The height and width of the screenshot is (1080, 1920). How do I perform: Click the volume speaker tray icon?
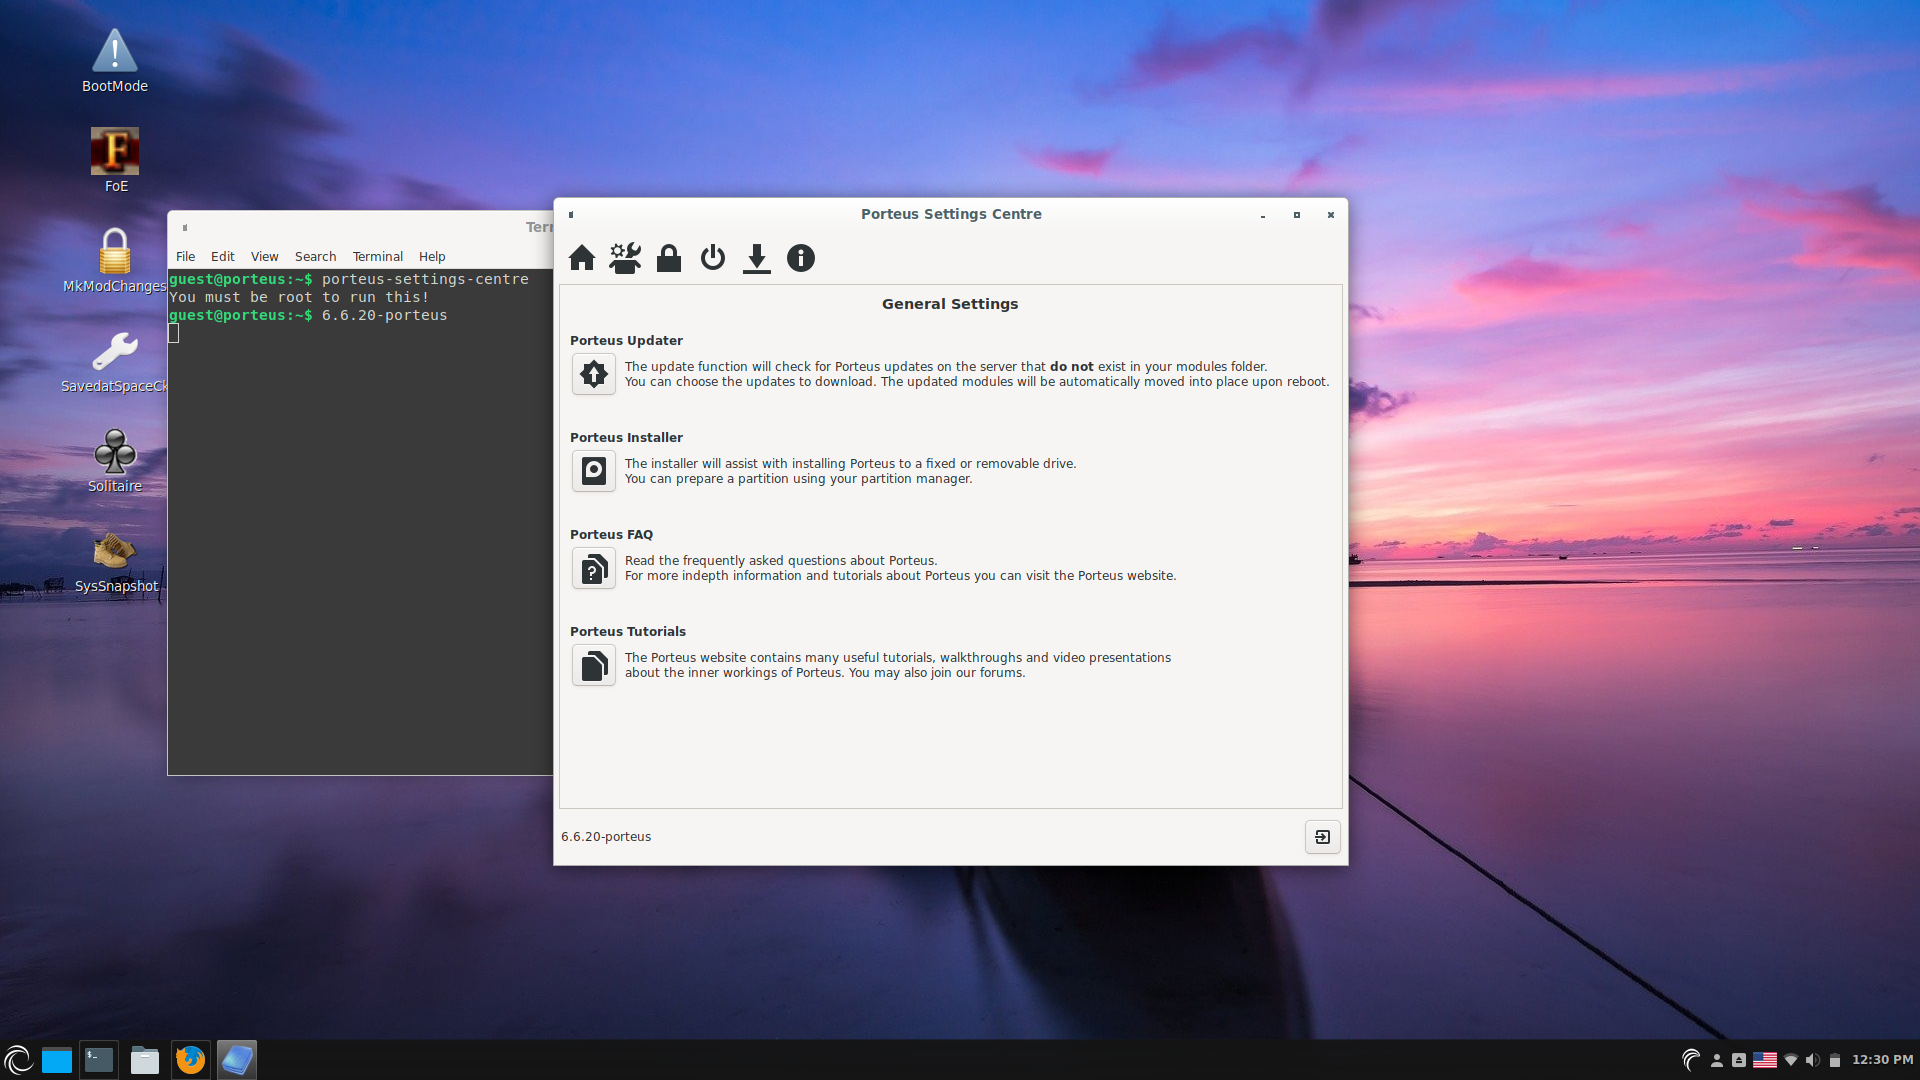[x=1812, y=1060]
